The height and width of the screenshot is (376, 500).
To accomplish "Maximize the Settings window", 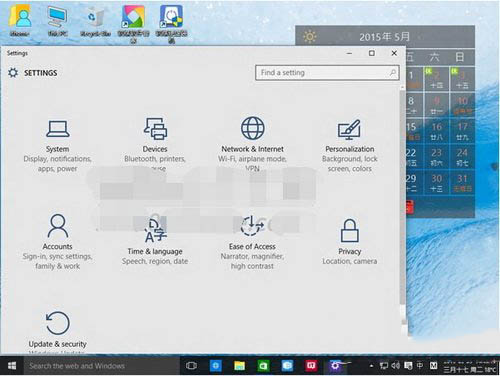I will pos(372,53).
